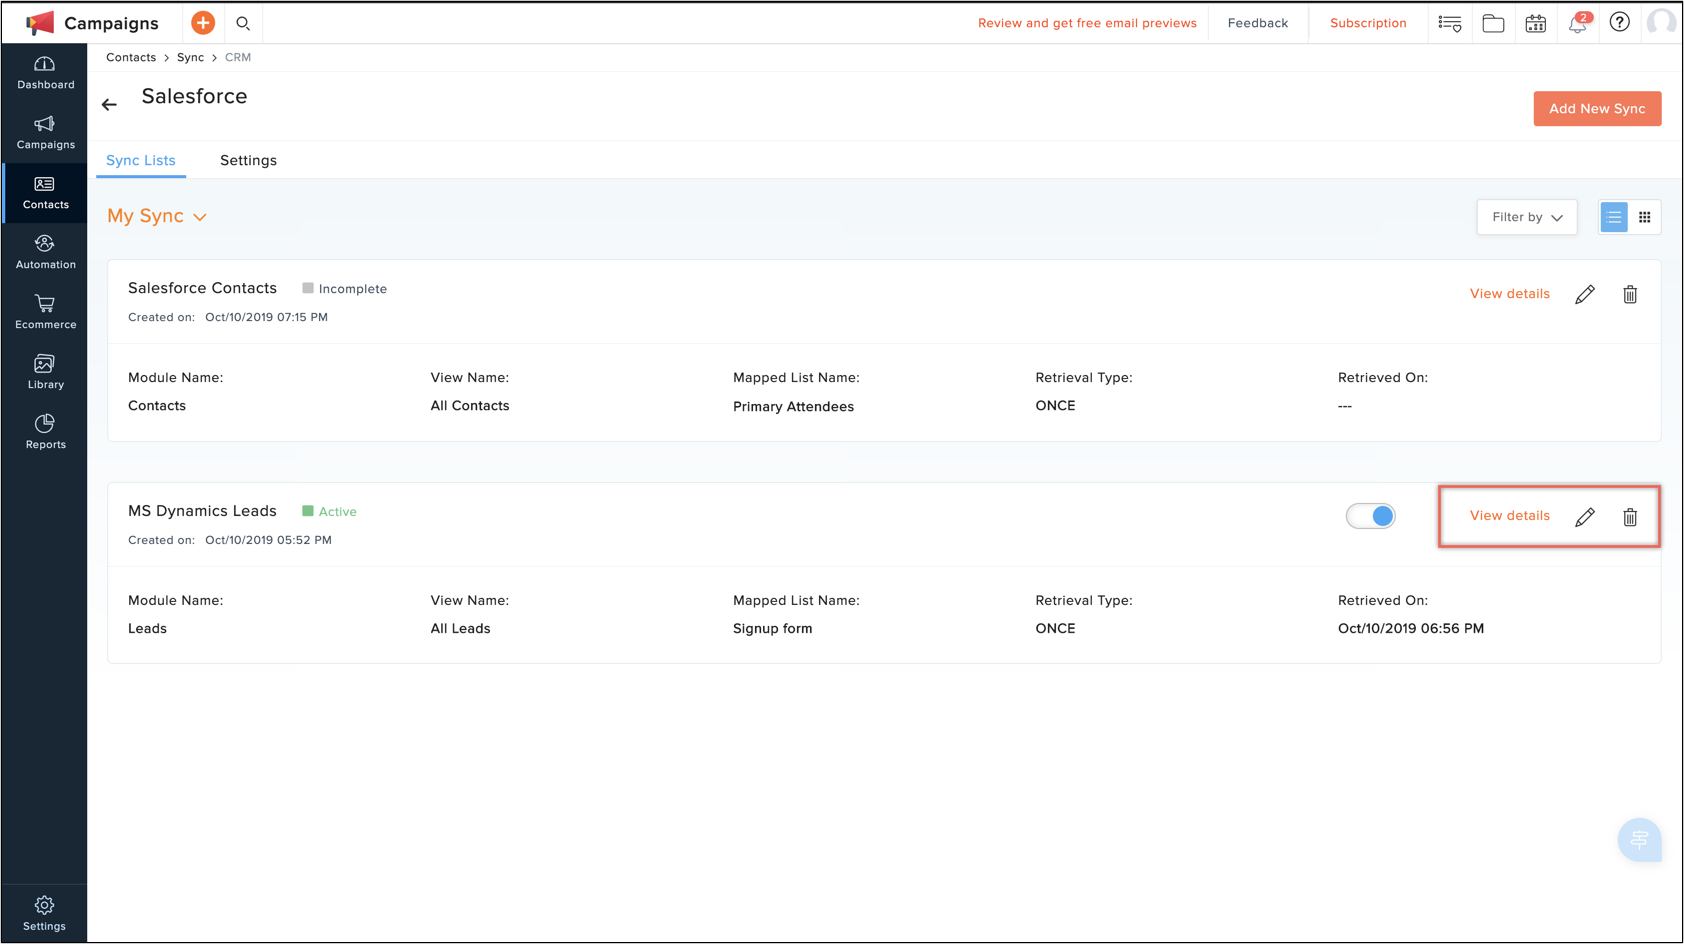
Task: Delete the MS Dynamics Leads sync
Action: tap(1630, 517)
